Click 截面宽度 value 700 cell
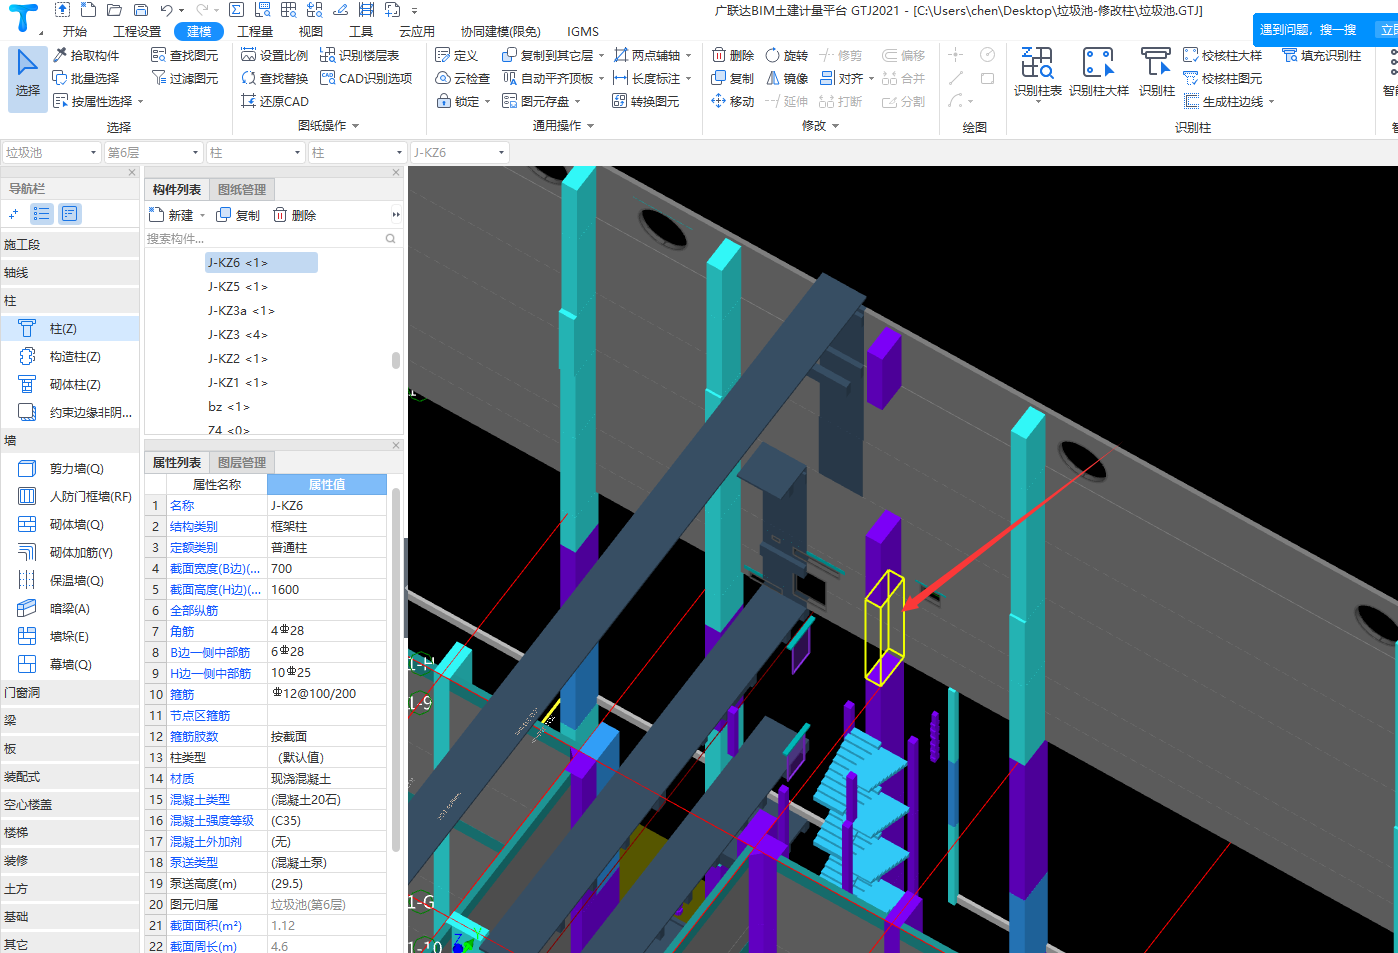Image resolution: width=1398 pixels, height=953 pixels. click(326, 568)
